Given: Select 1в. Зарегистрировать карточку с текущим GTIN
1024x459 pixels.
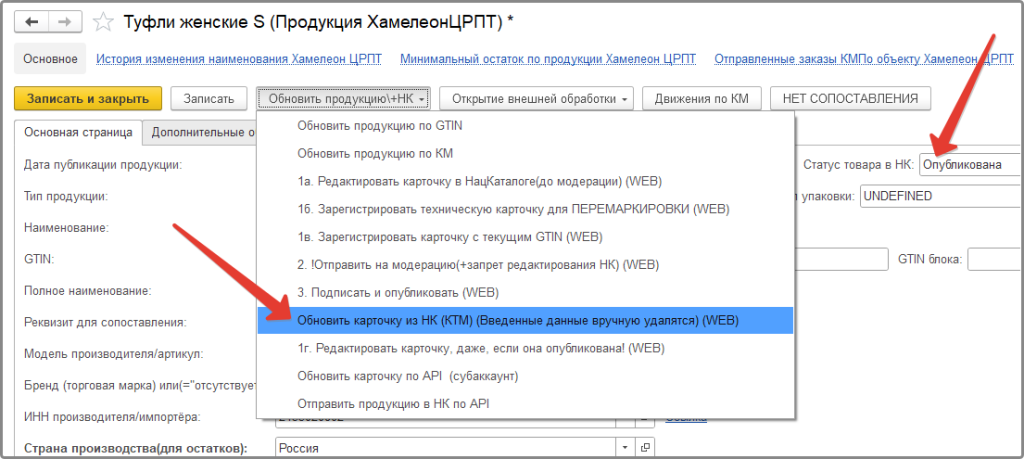Looking at the screenshot, I should point(525,237).
